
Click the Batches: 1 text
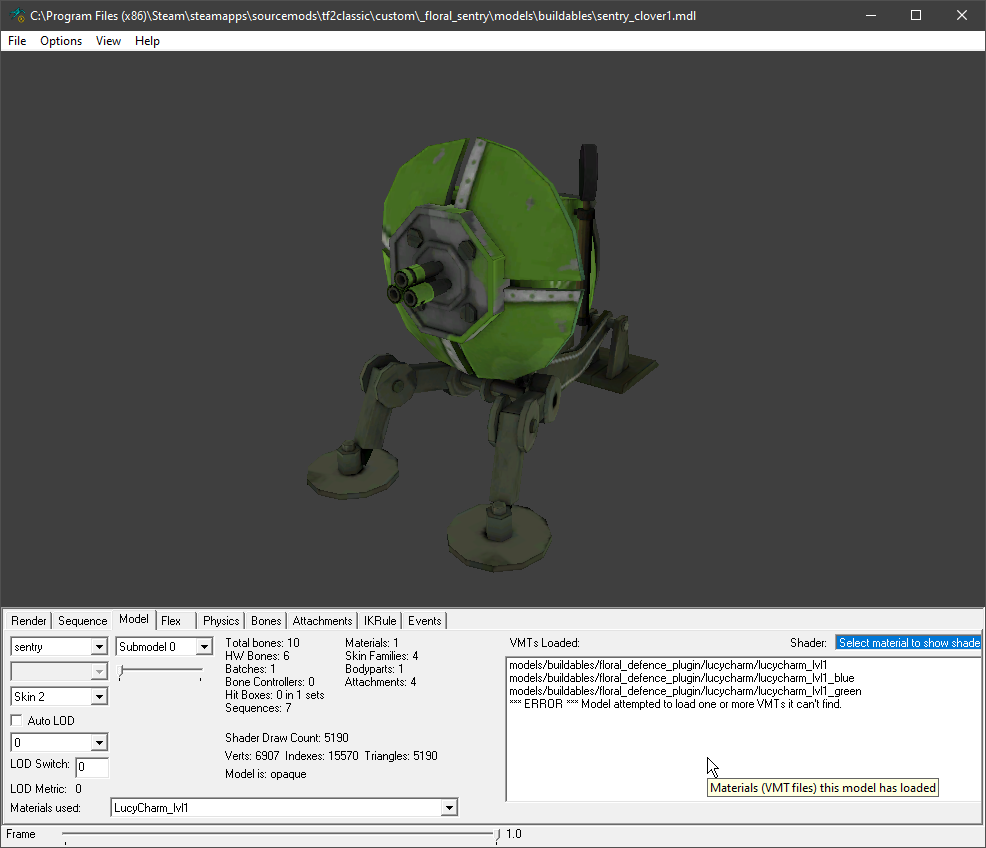pos(250,669)
